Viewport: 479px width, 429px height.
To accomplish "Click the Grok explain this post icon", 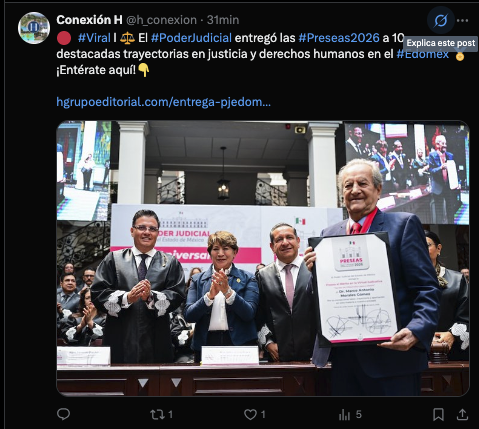I will tap(441, 21).
